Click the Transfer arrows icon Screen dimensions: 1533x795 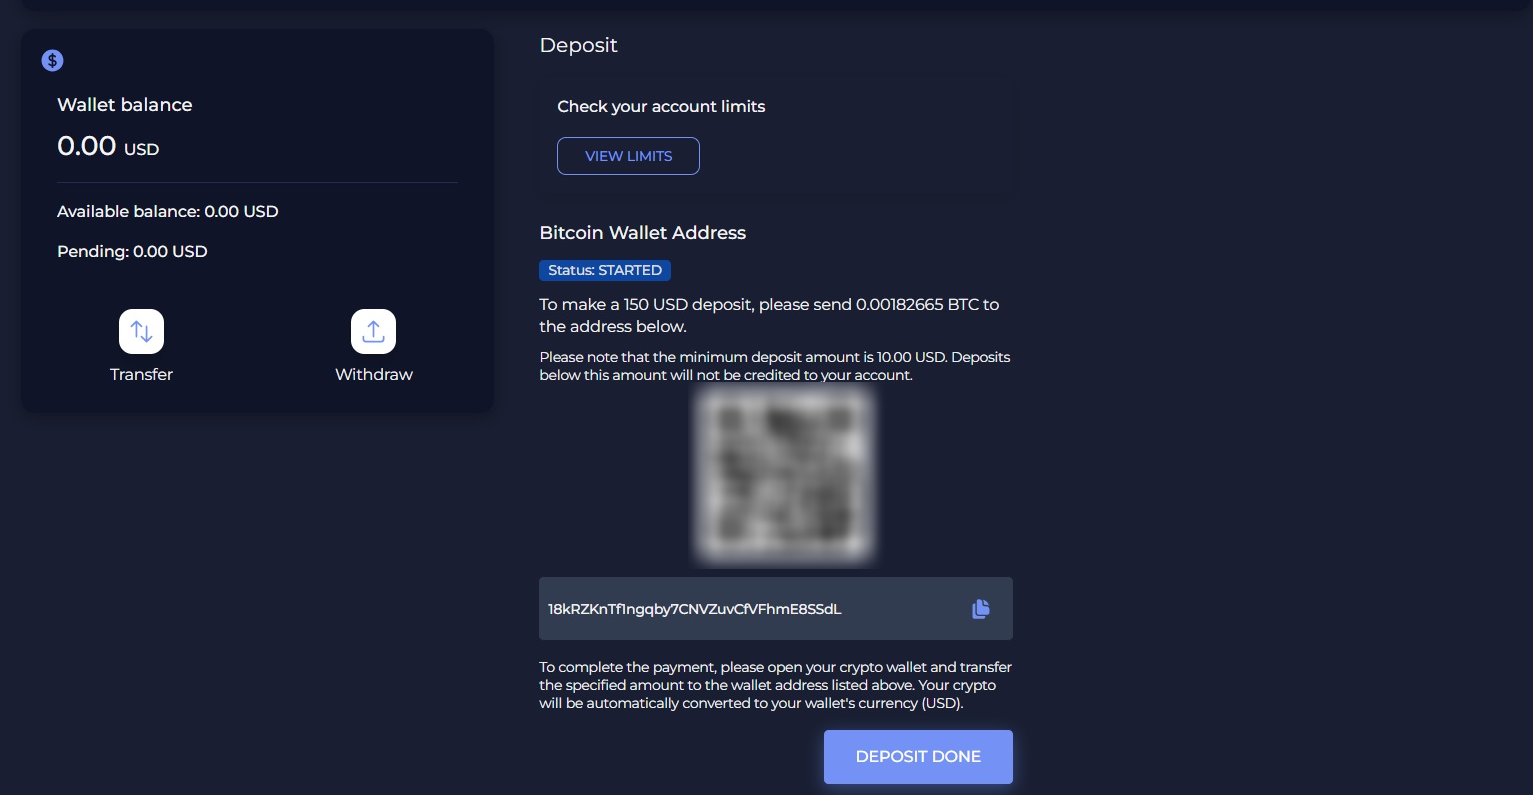pos(141,332)
